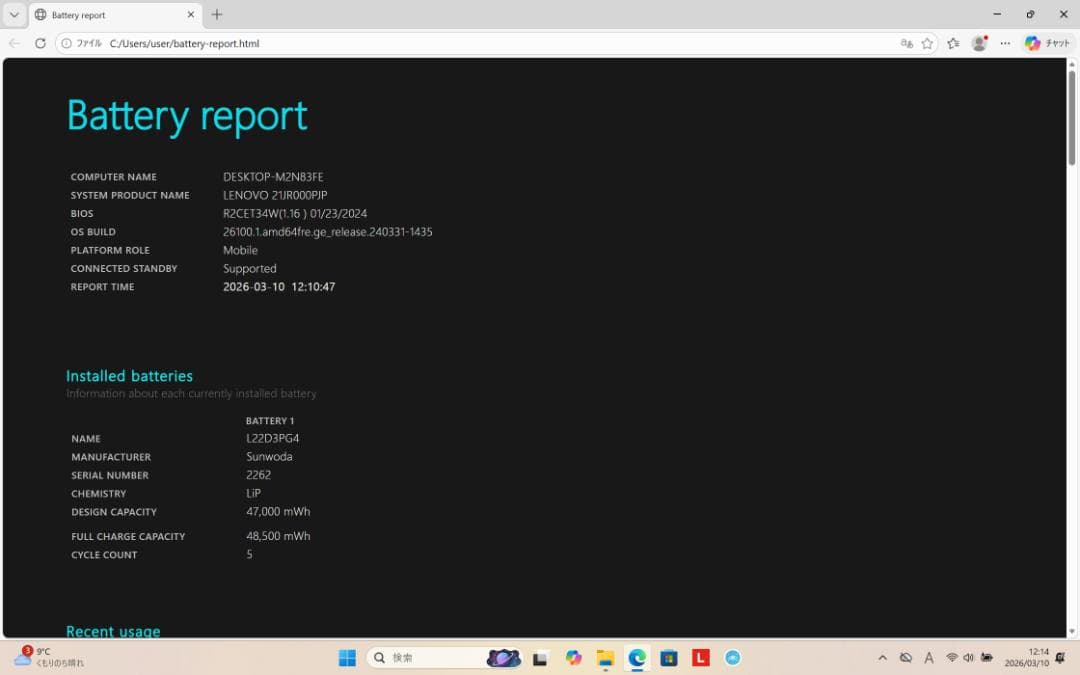Open the vertical tabs dropdown in Edge
Screen dimensions: 1080x675
[x=14, y=14]
